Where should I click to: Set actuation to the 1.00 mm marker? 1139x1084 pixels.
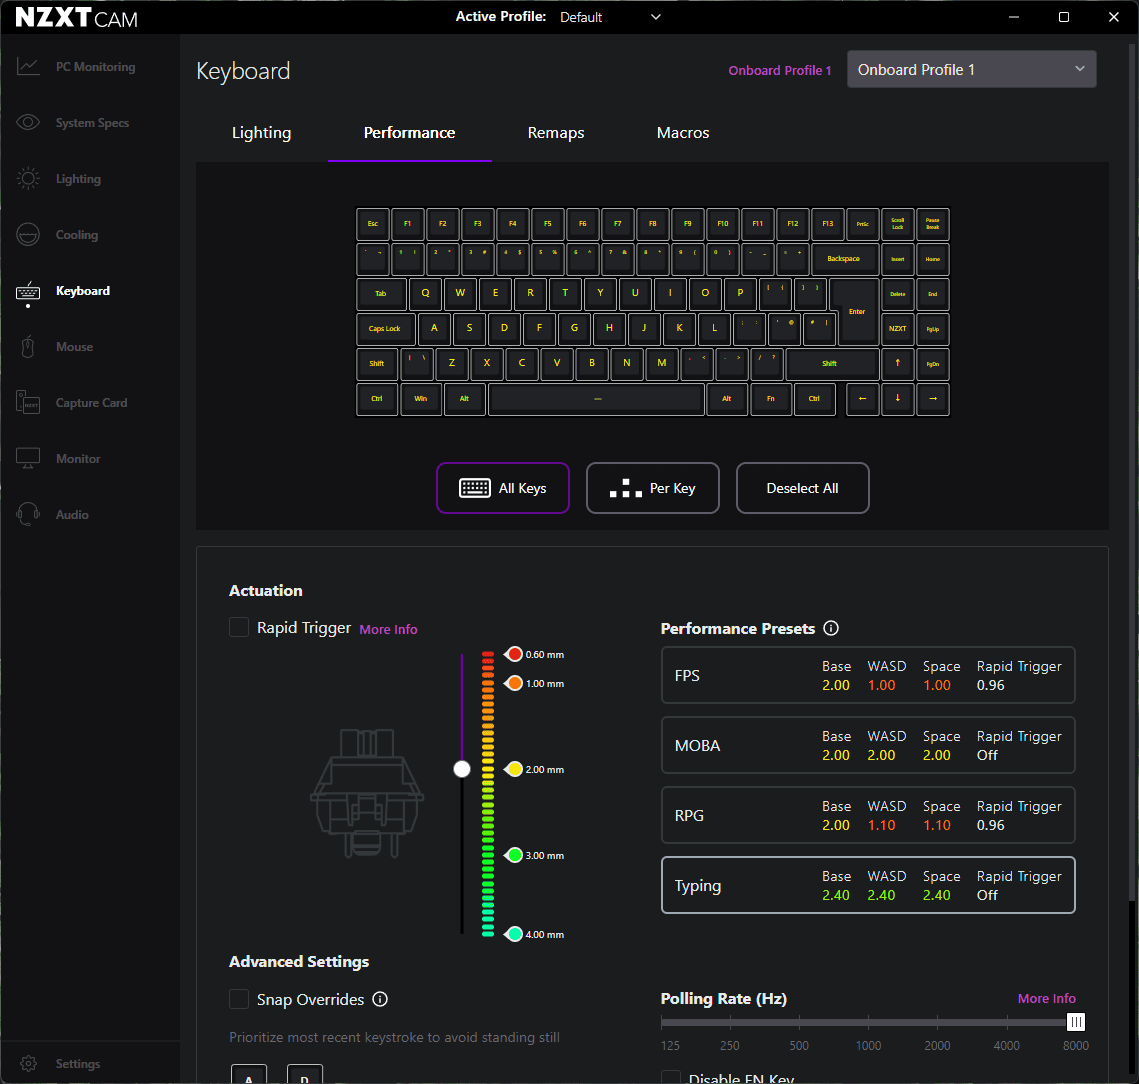click(514, 684)
